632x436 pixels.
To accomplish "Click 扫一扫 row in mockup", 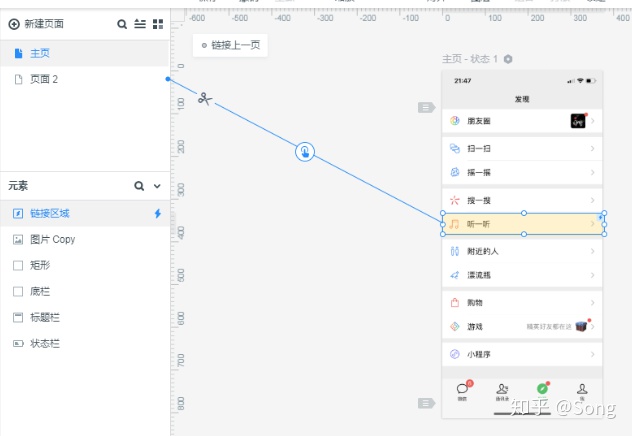I will point(522,149).
